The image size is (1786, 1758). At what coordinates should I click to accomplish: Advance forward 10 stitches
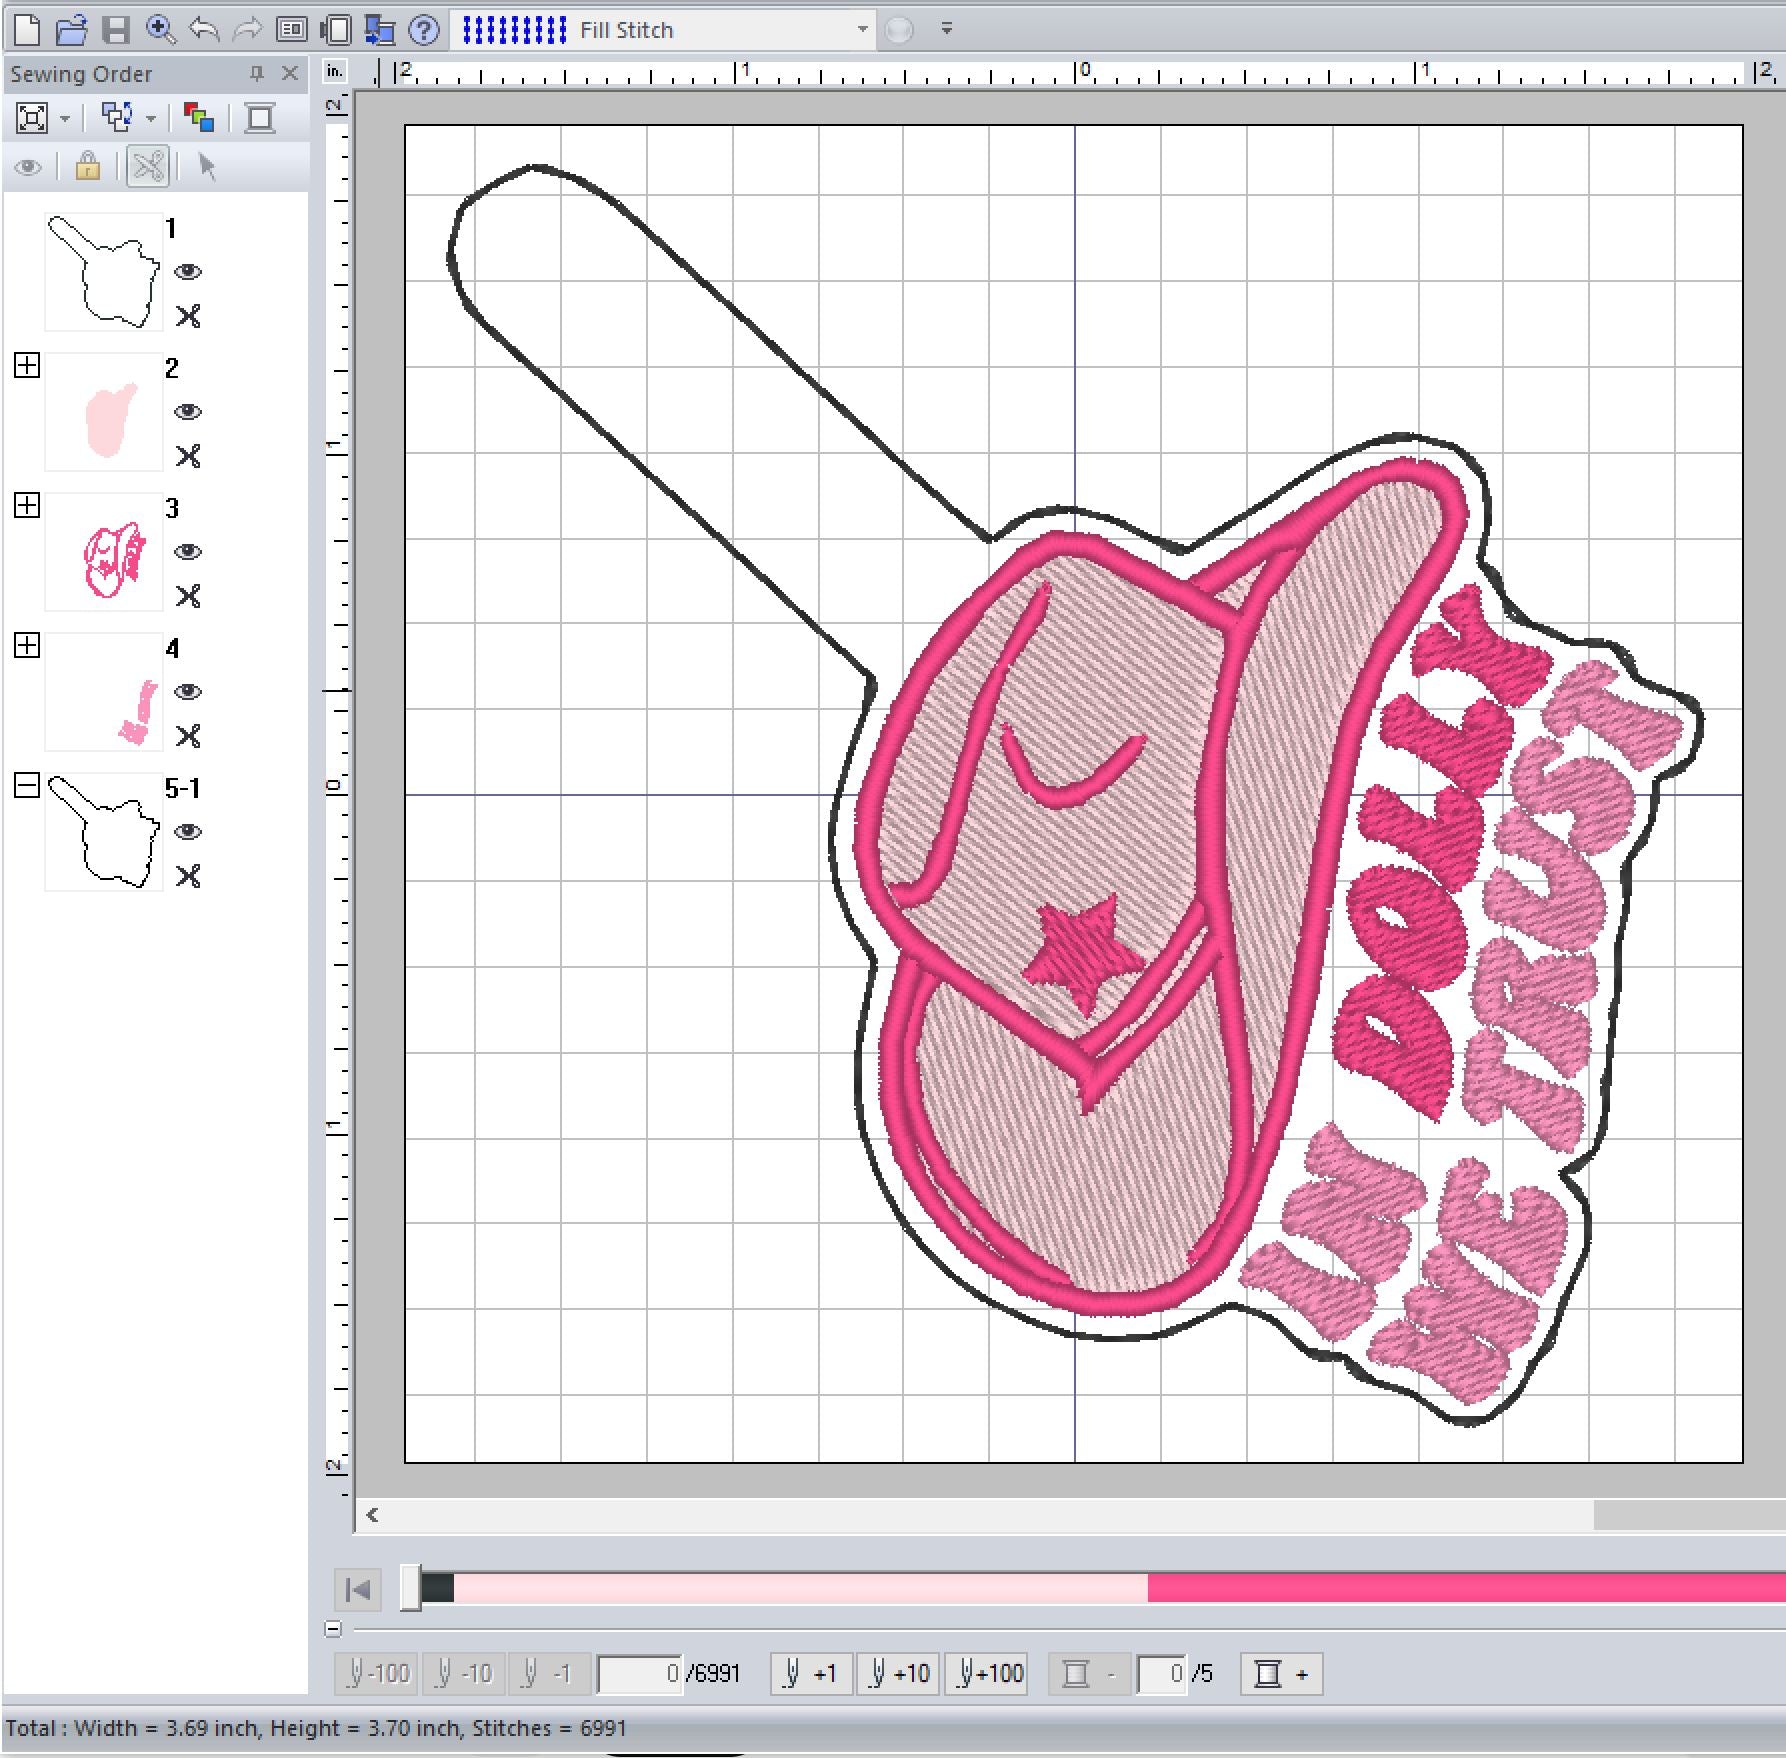(898, 1674)
